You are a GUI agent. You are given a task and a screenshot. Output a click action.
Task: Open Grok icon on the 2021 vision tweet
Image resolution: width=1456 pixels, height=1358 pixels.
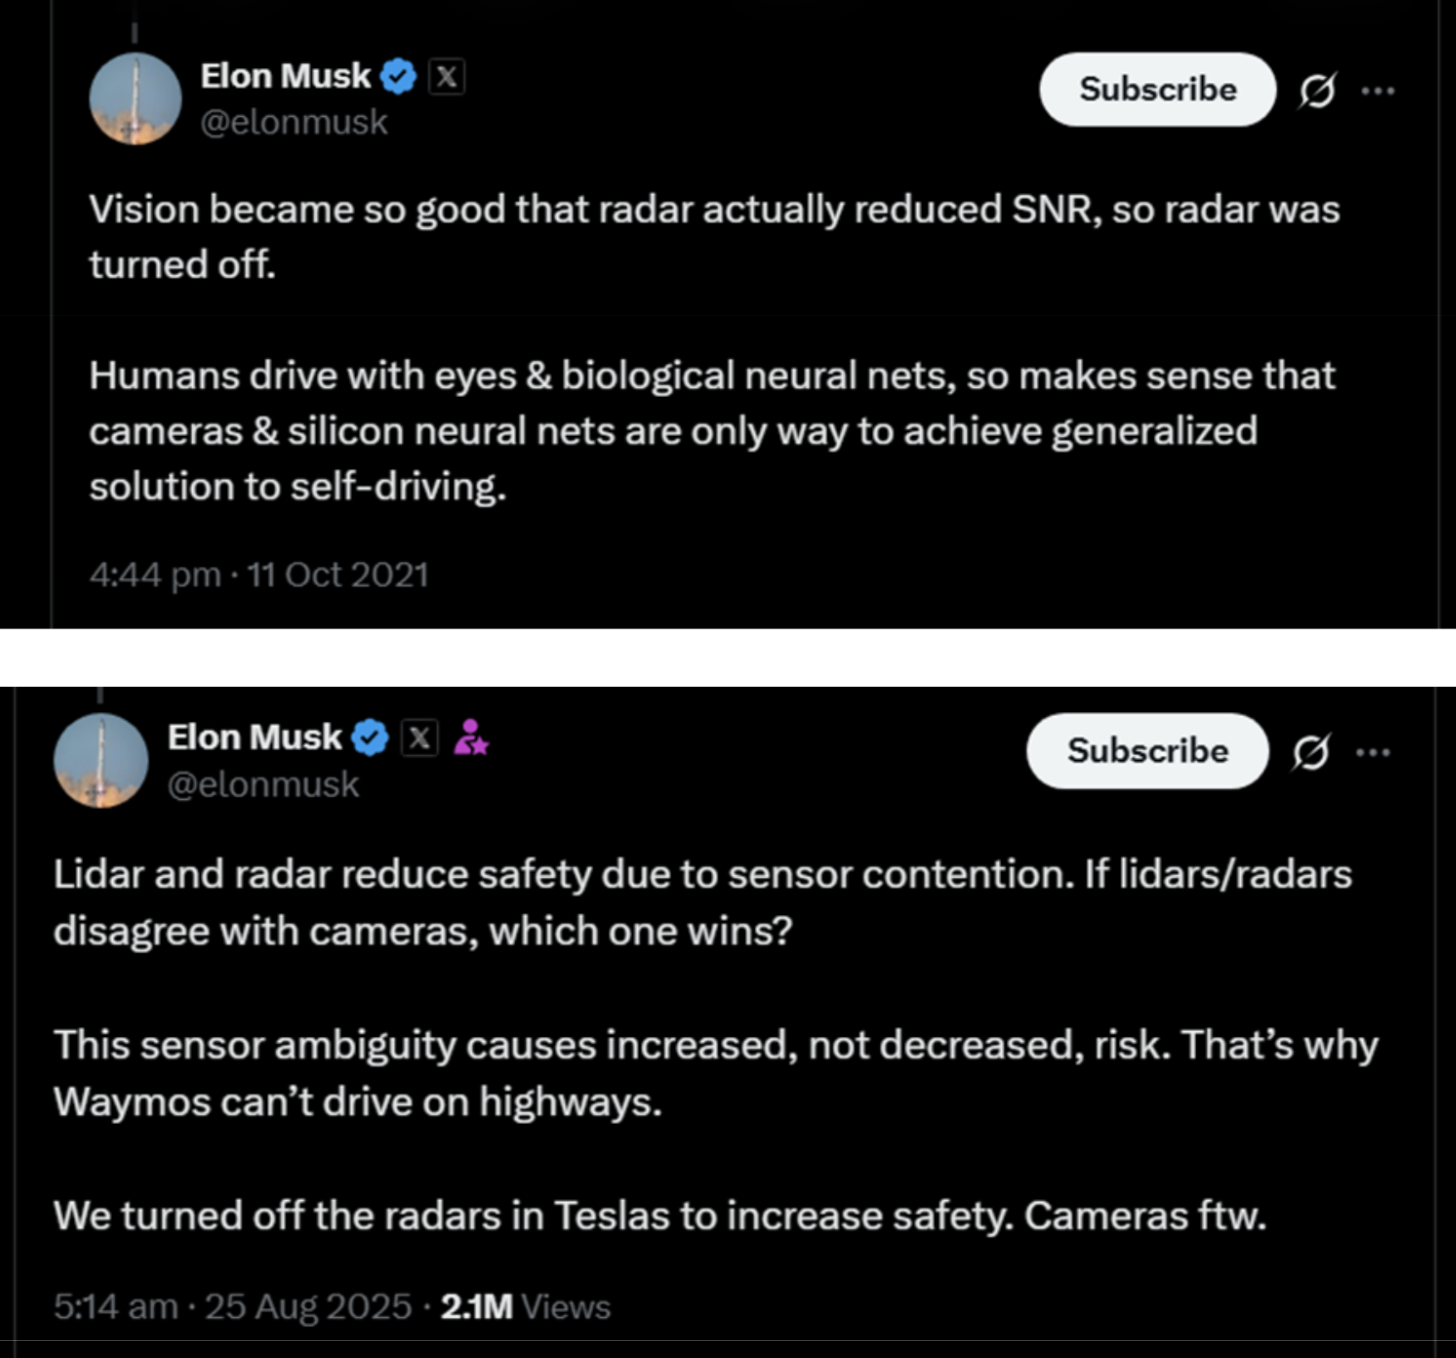pyautogui.click(x=1317, y=91)
